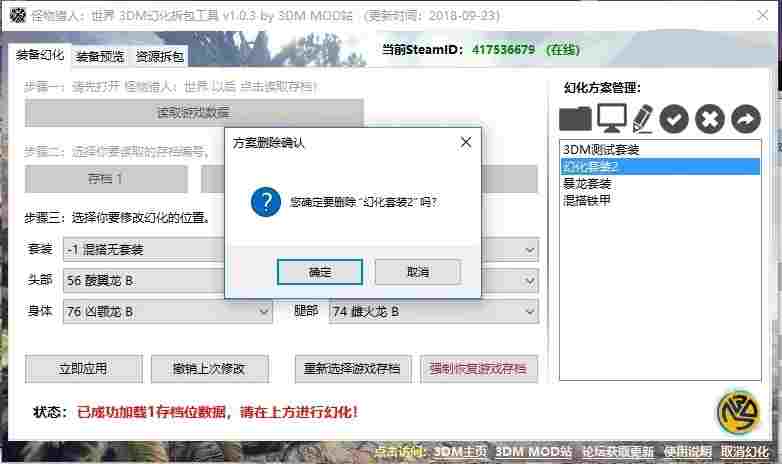Screen dimensions: 782x464
Task: Click 撤销上次修改 button
Action: (x=209, y=369)
